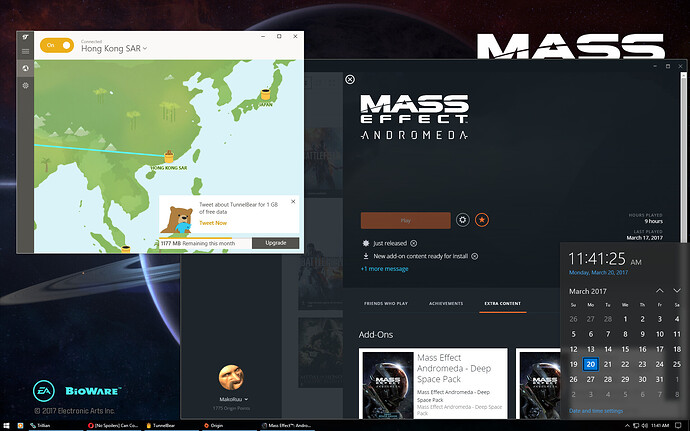690x431 pixels.
Task: Click the taskbar clock showing 11:41 AM
Action: click(x=660, y=426)
